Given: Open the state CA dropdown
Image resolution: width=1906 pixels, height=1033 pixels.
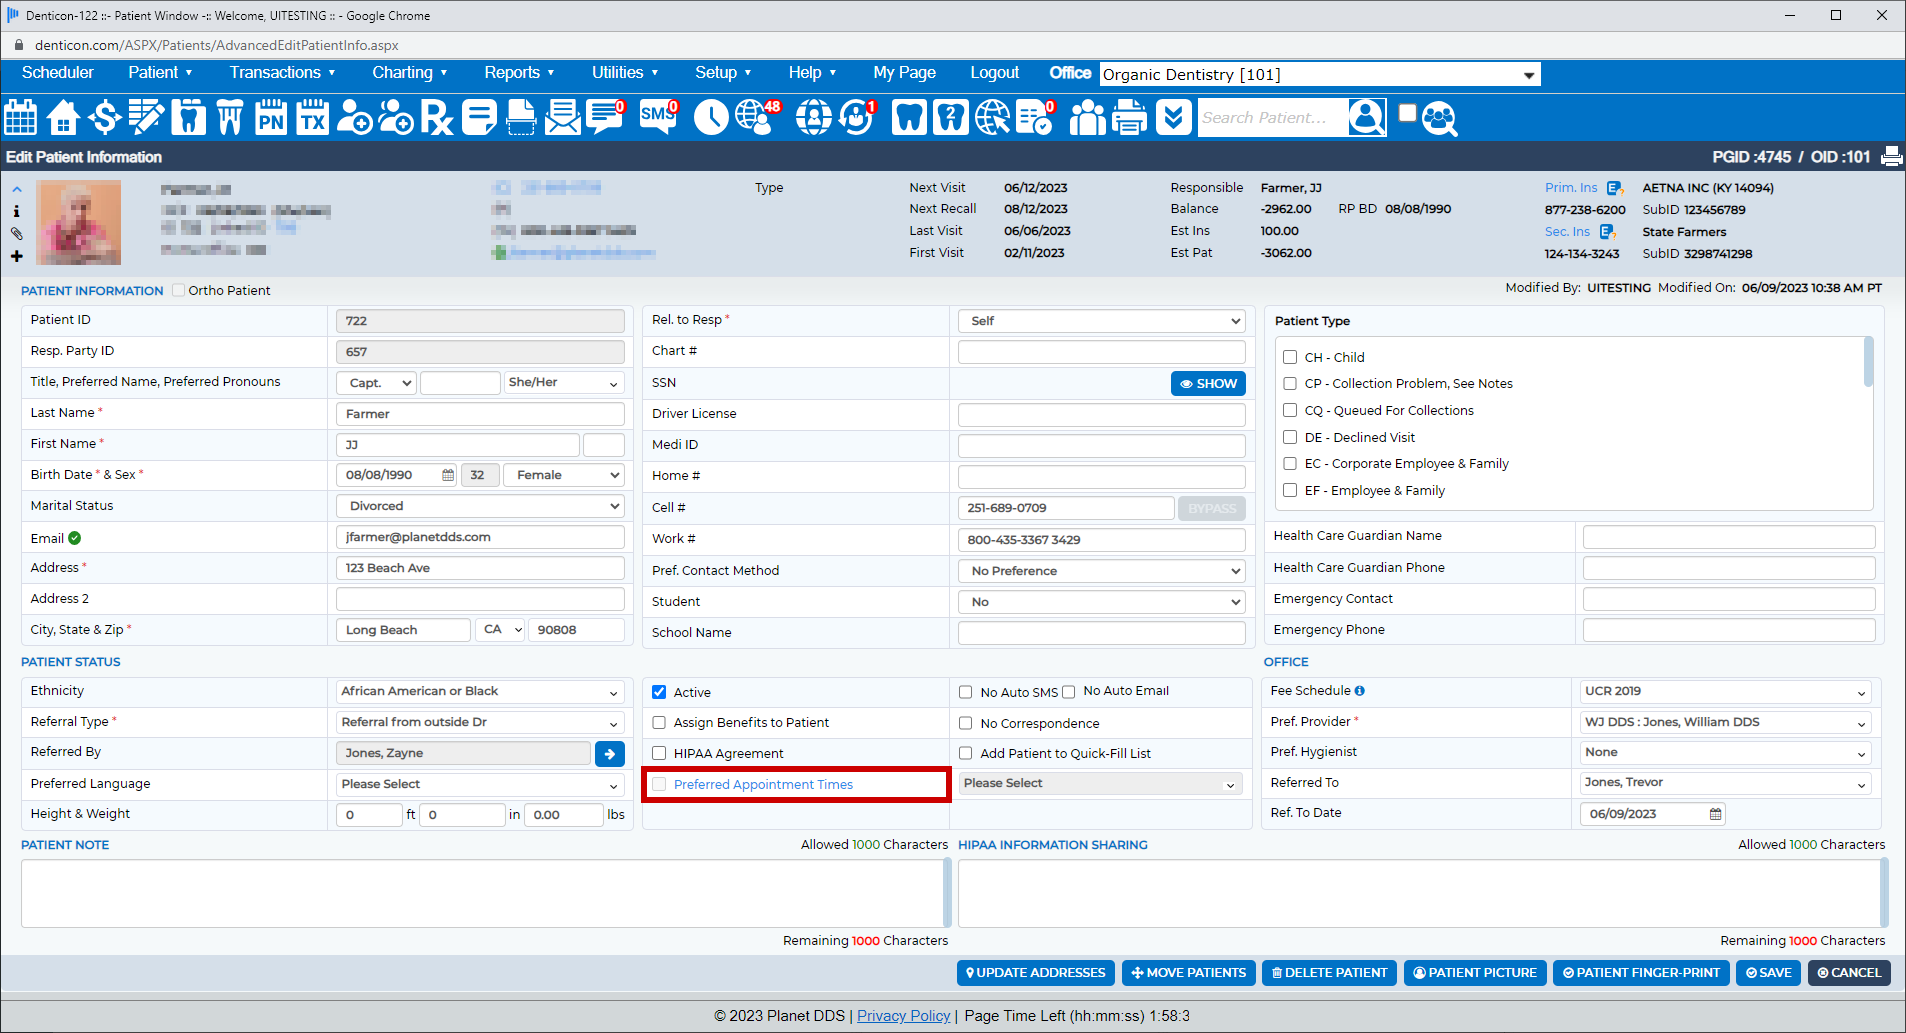Looking at the screenshot, I should (x=501, y=630).
